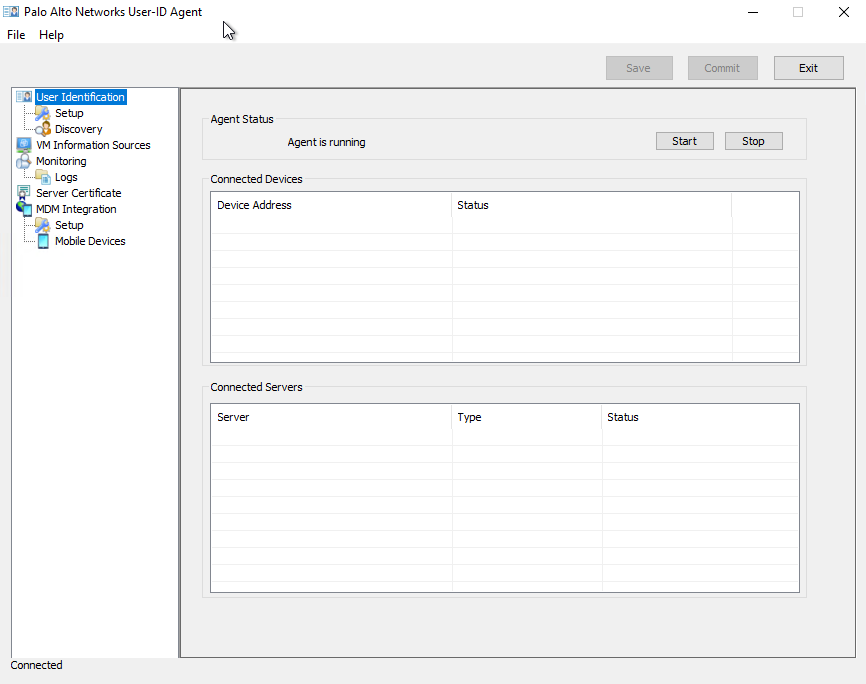
Task: Click the Server Certificate icon
Action: click(24, 193)
